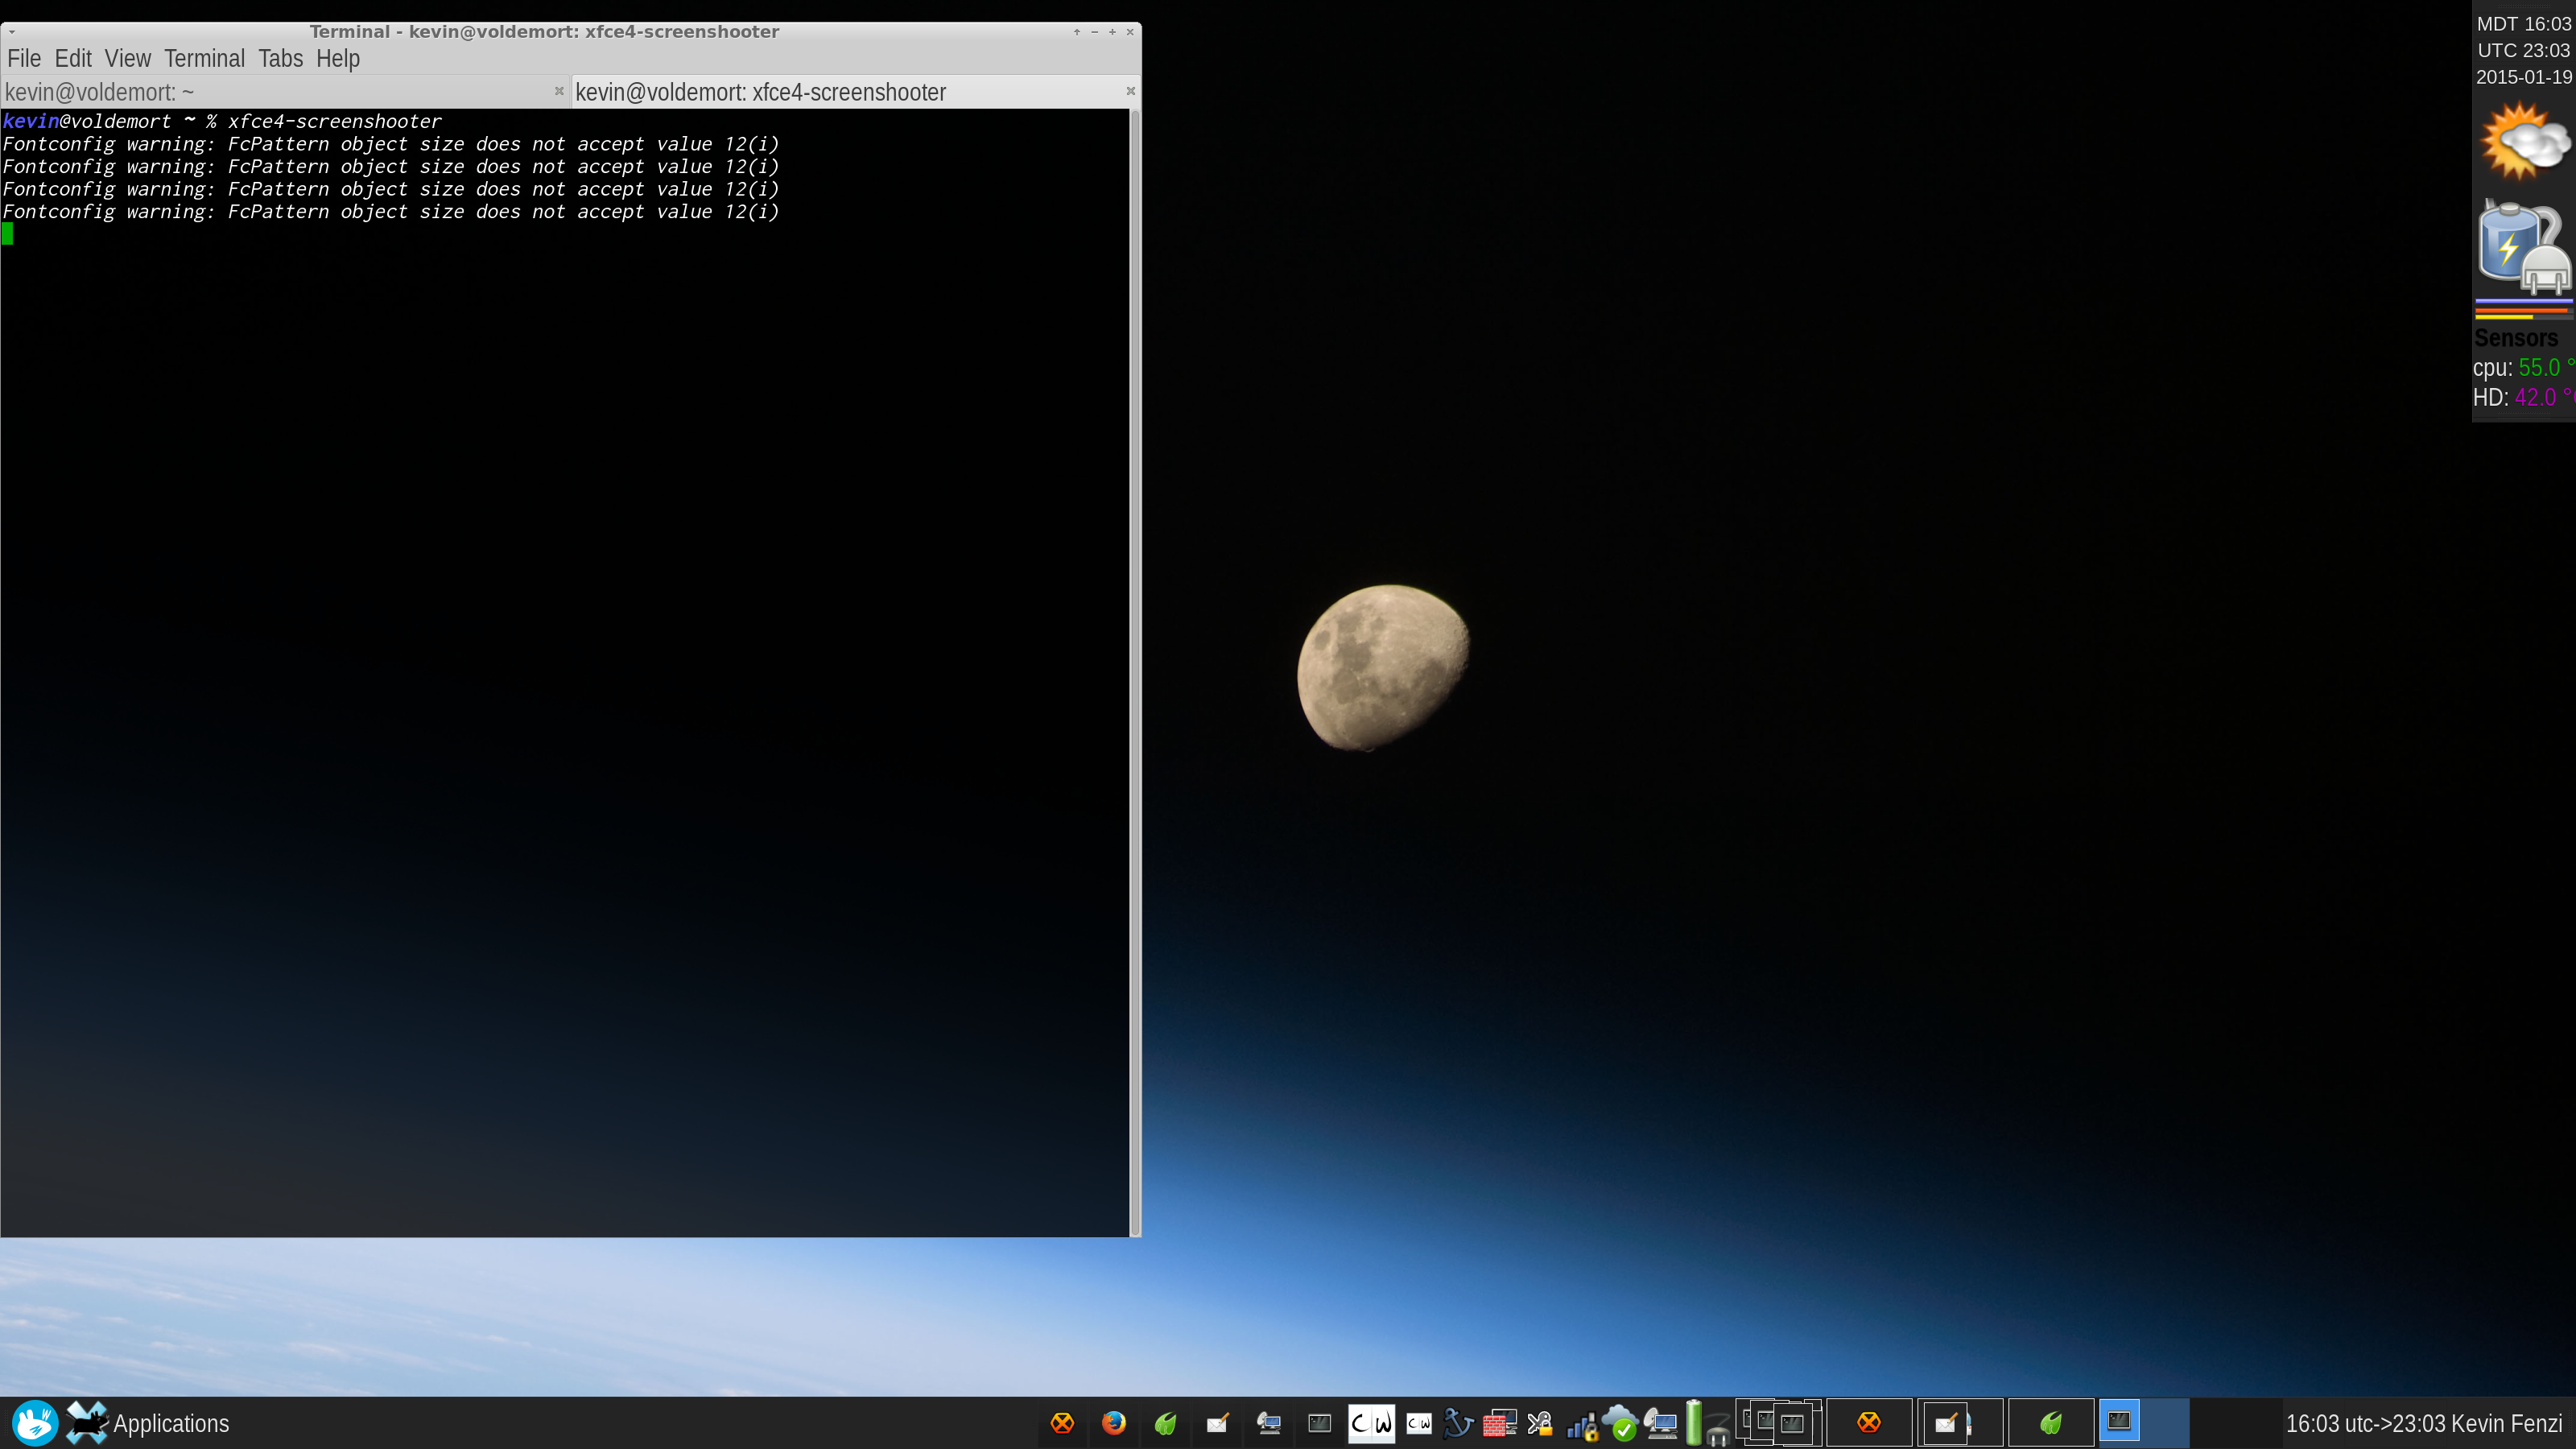Close the 'kevin@voldemort: ~' tab
Viewport: 2576px width, 1449px height.
click(x=559, y=91)
